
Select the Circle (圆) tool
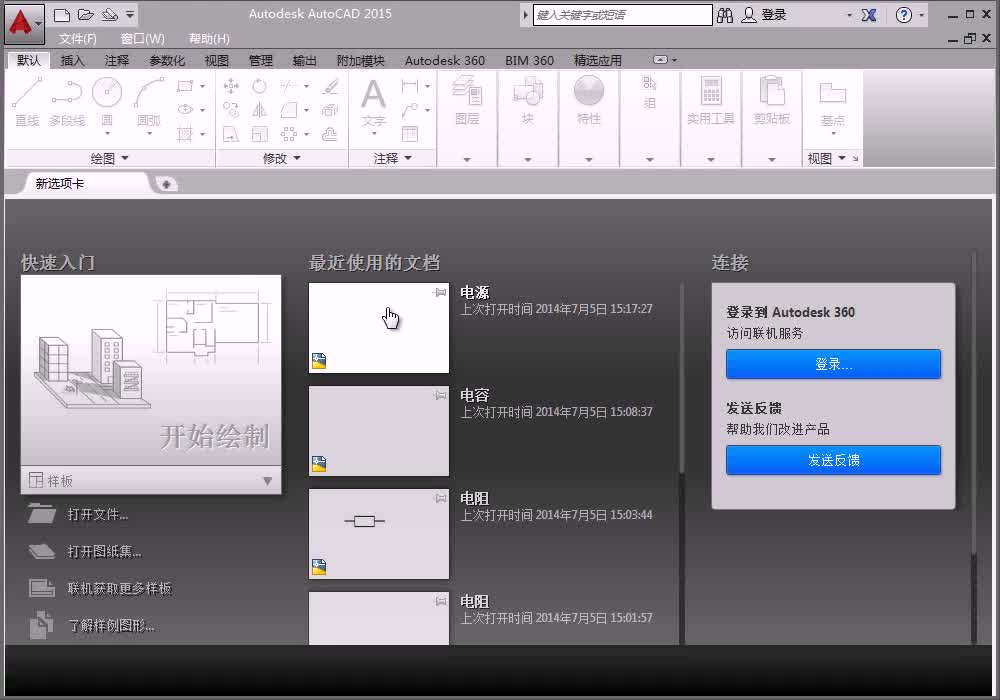pos(107,102)
